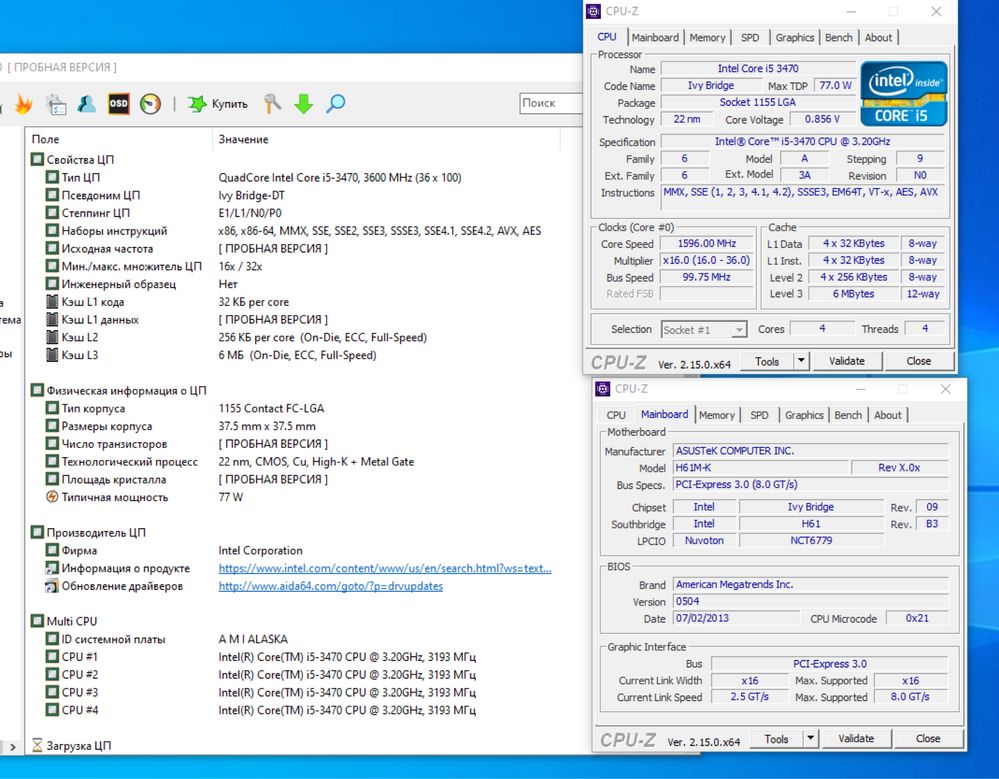Select the Наборы инструкций row label
Viewport: 999px width, 779px height.
click(x=115, y=231)
